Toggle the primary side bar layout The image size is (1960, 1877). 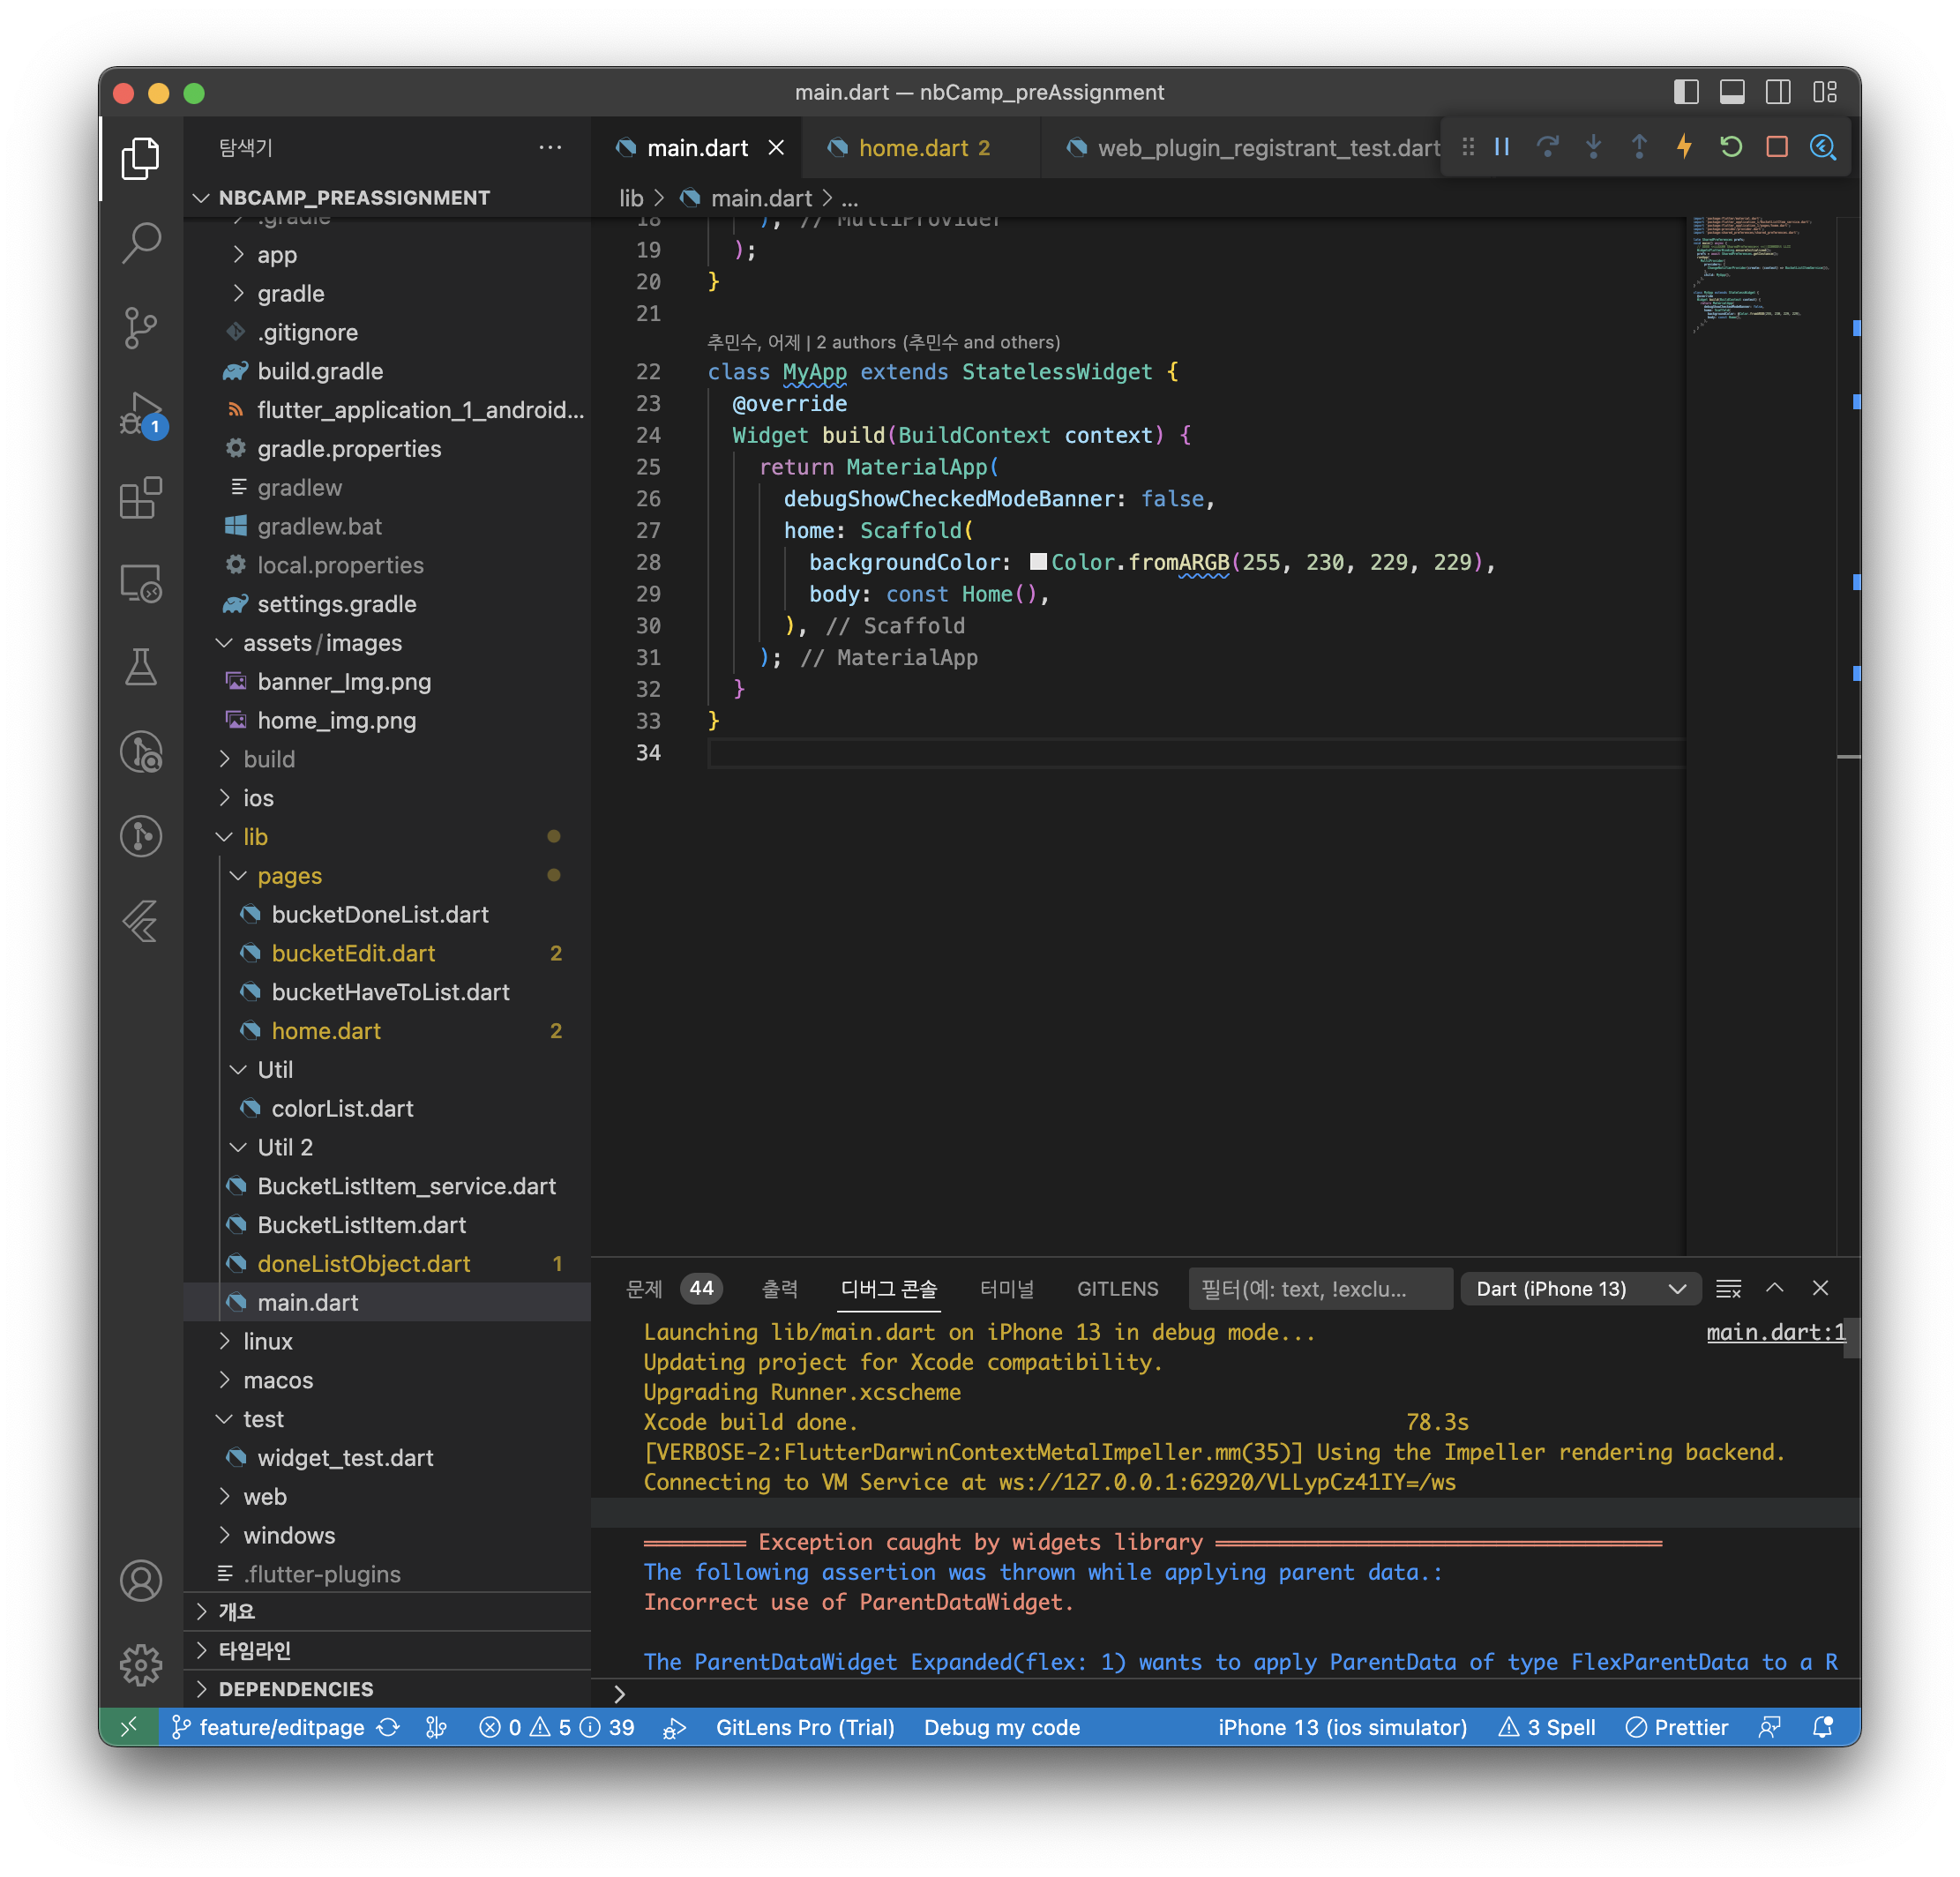(x=1686, y=92)
